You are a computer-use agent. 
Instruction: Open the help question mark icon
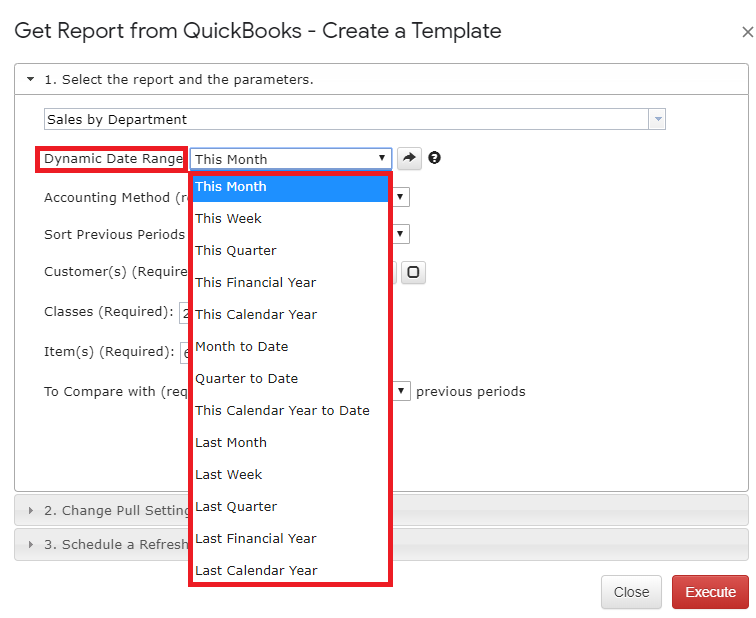pyautogui.click(x=434, y=158)
